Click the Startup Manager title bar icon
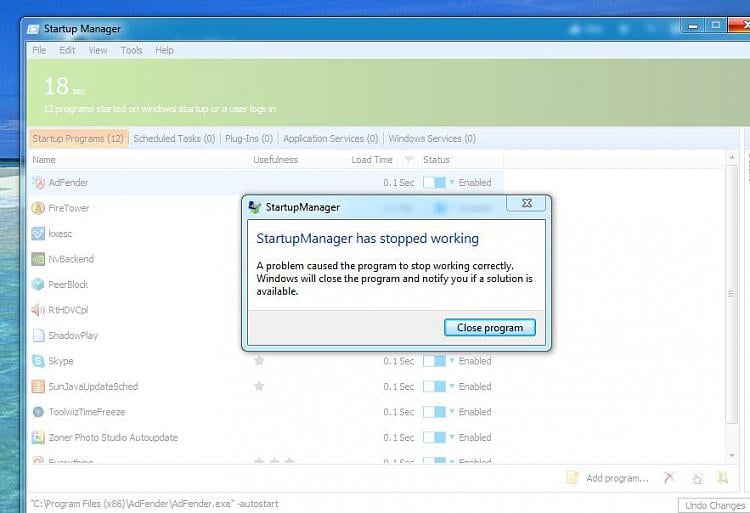Viewport: 750px width, 513px height. coord(33,29)
